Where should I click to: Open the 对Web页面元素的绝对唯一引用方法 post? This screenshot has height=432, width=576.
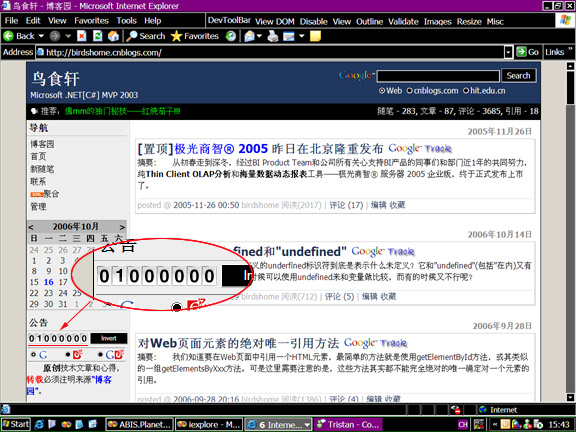tap(238, 343)
